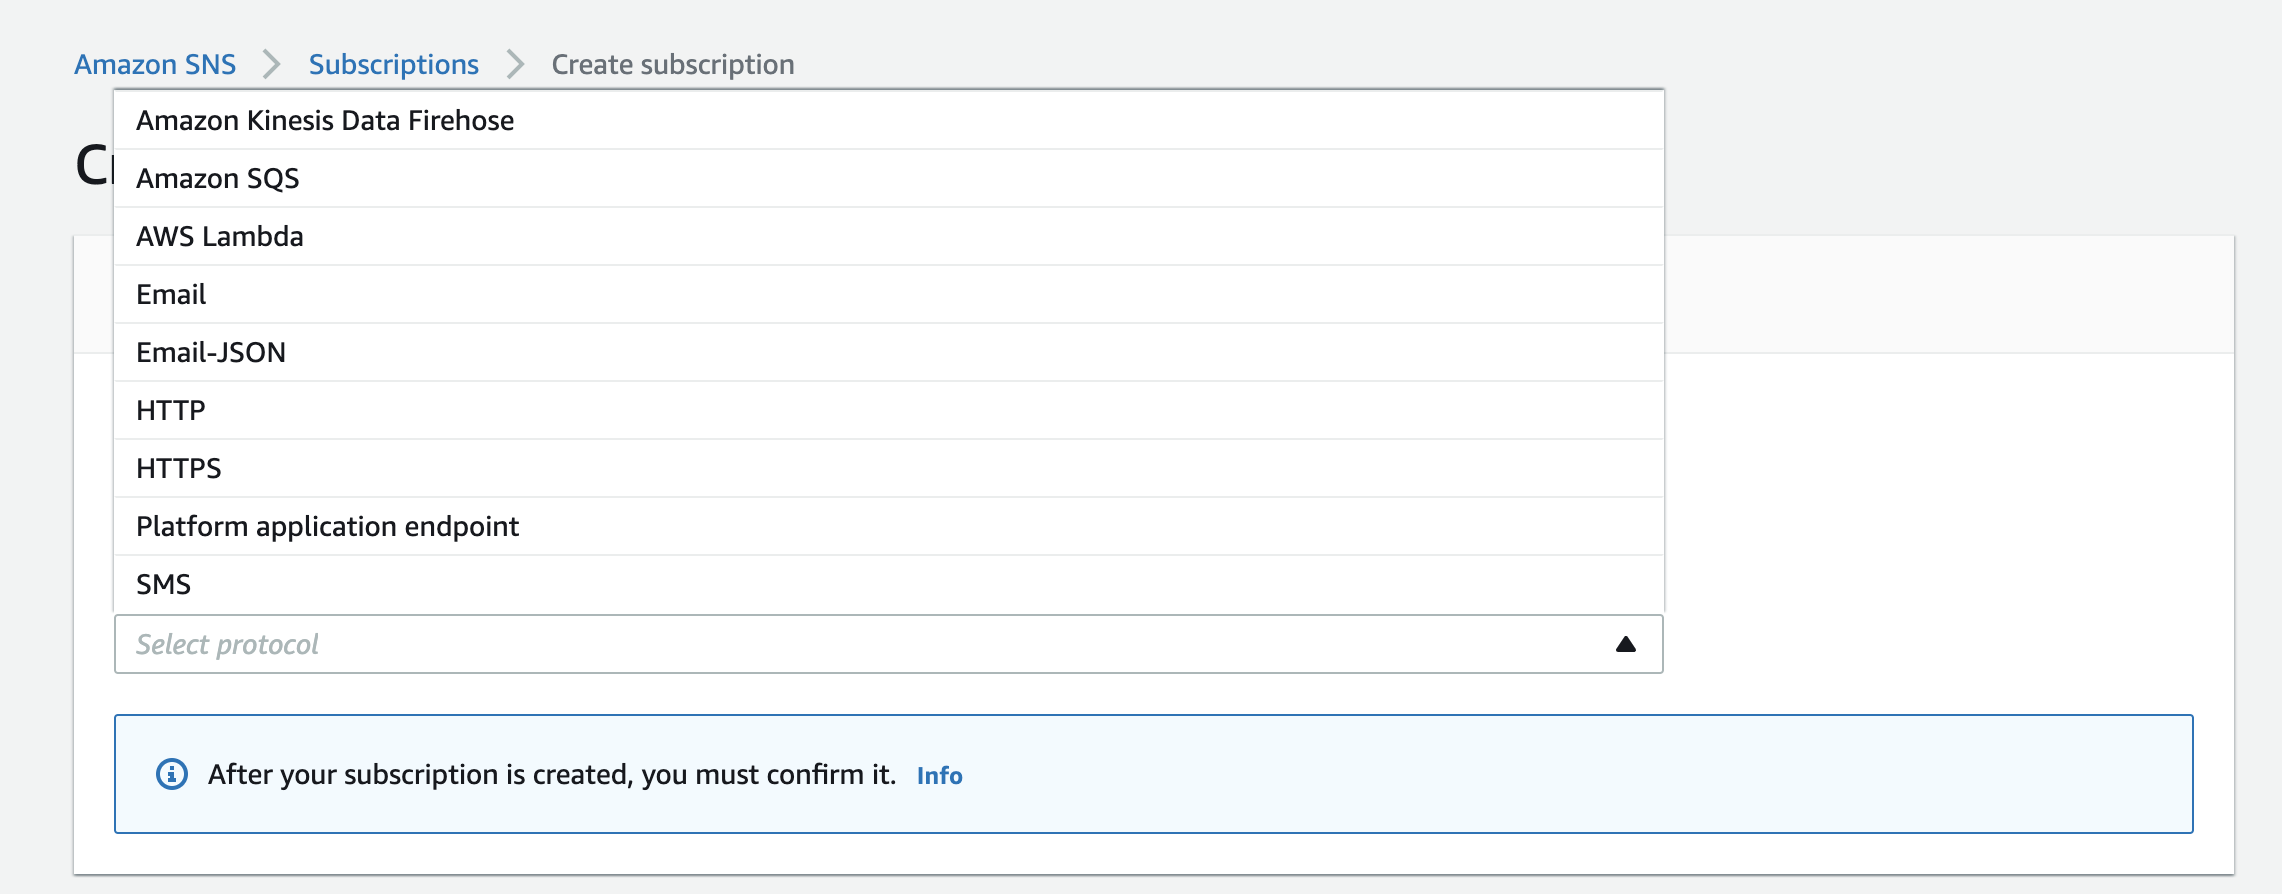
Task: Click the Create subscription breadcrumb text
Action: click(673, 64)
